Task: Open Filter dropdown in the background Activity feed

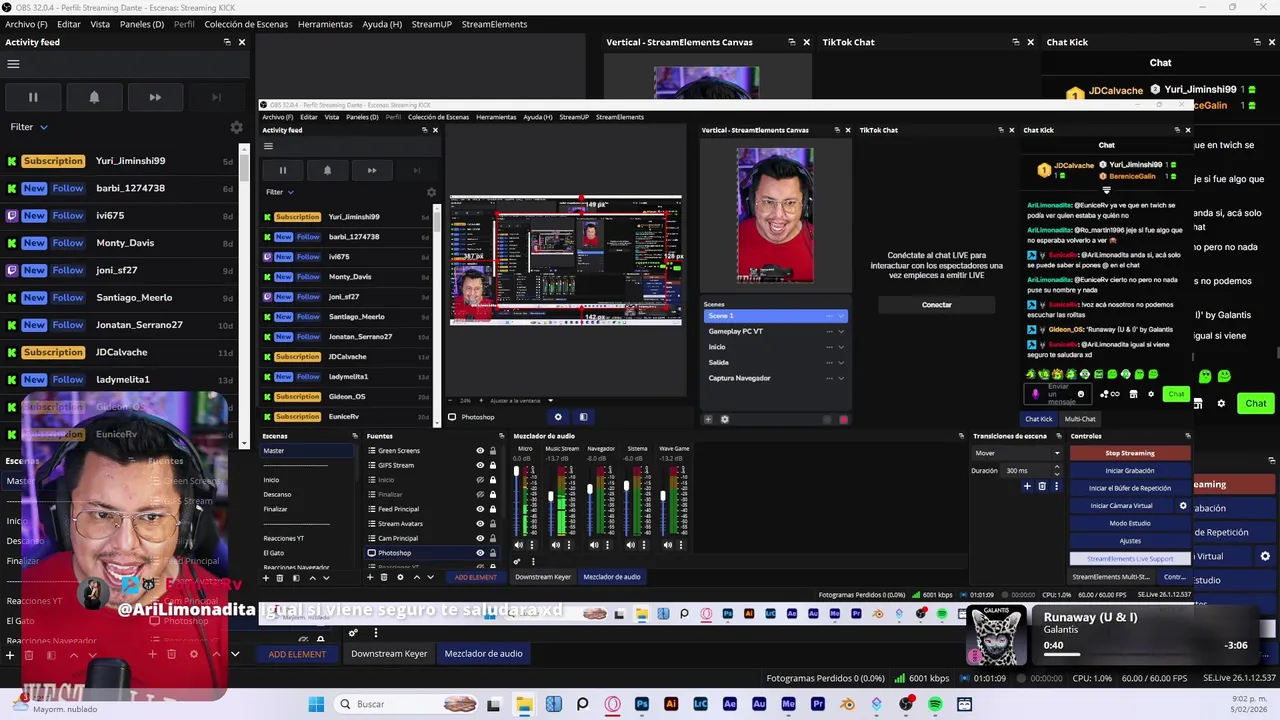Action: [x=29, y=127]
